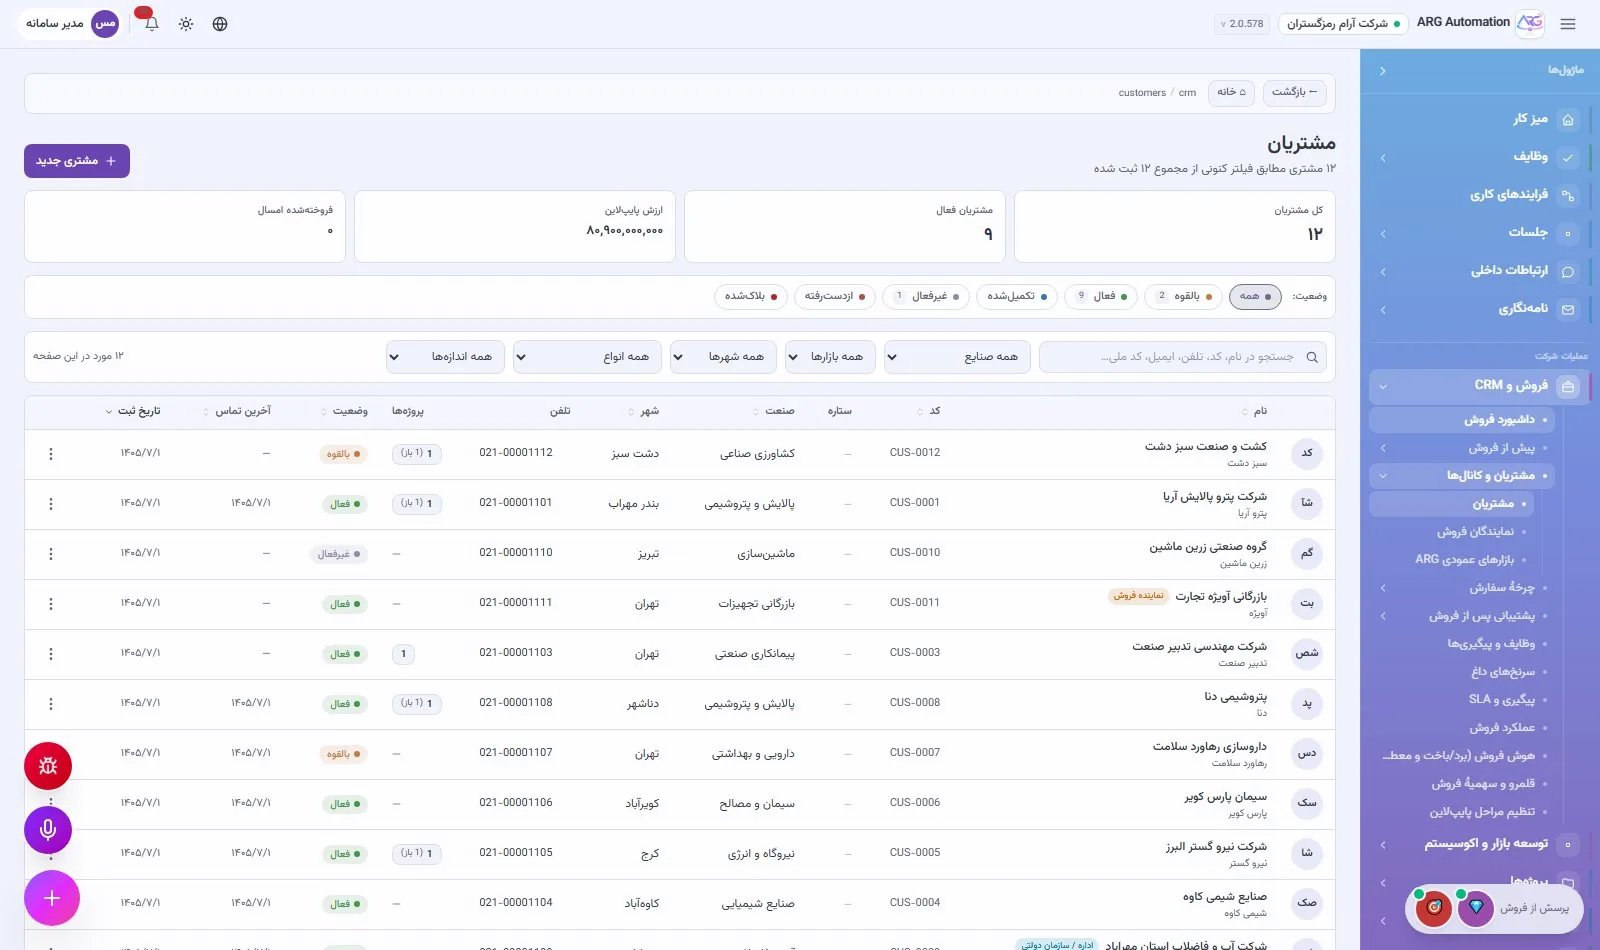
Task: Click the blue diamond assistant icon
Action: (x=1476, y=908)
